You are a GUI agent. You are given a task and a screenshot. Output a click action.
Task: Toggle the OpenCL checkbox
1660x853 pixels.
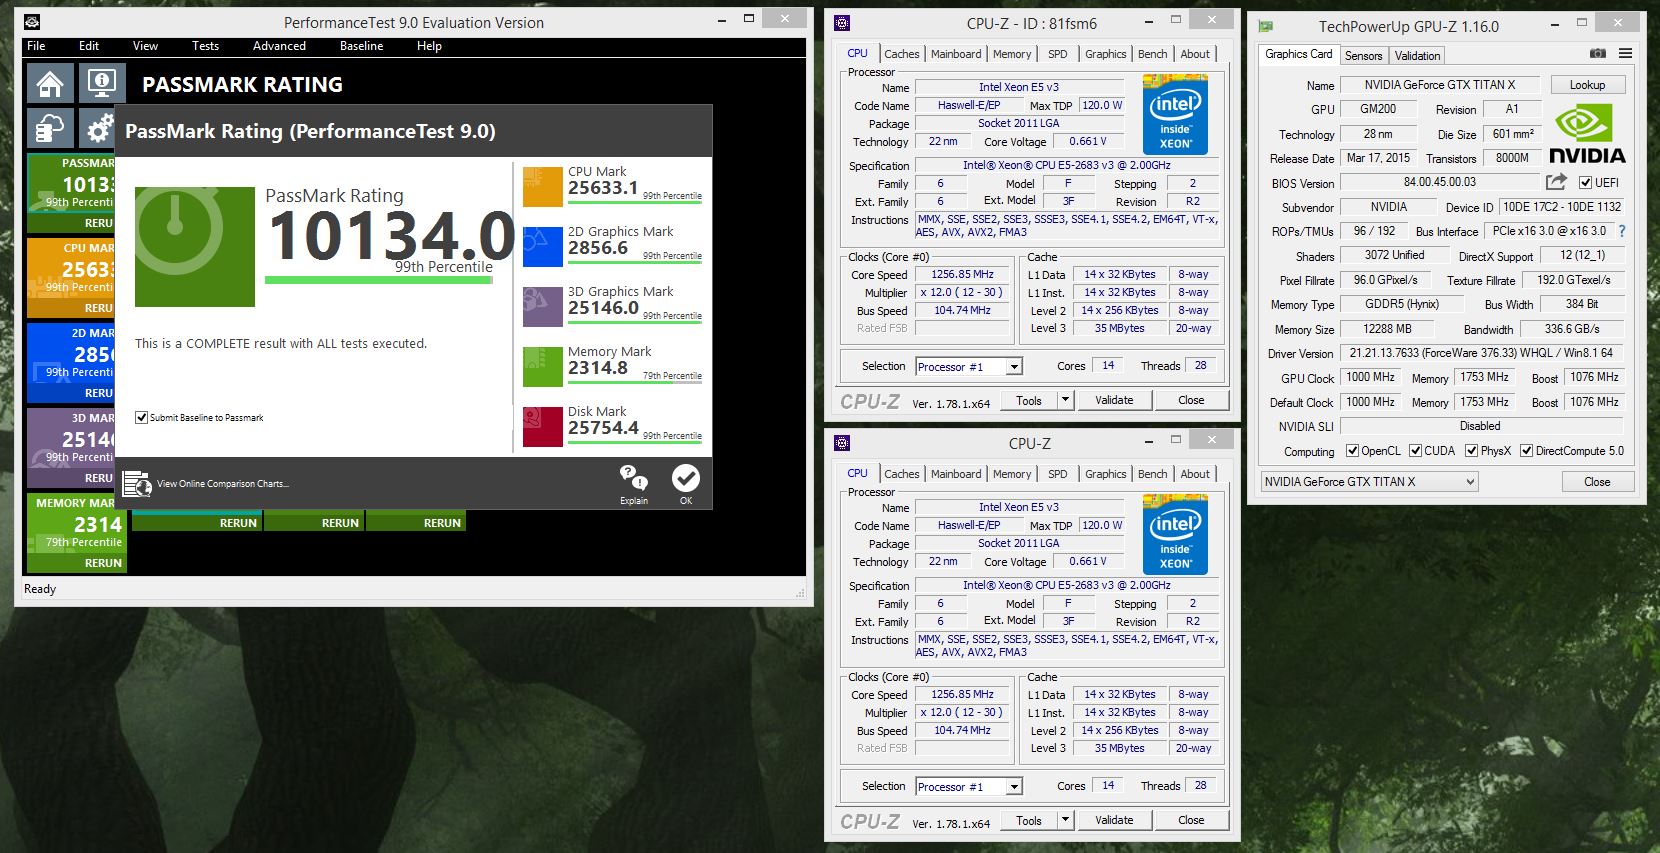coord(1352,451)
